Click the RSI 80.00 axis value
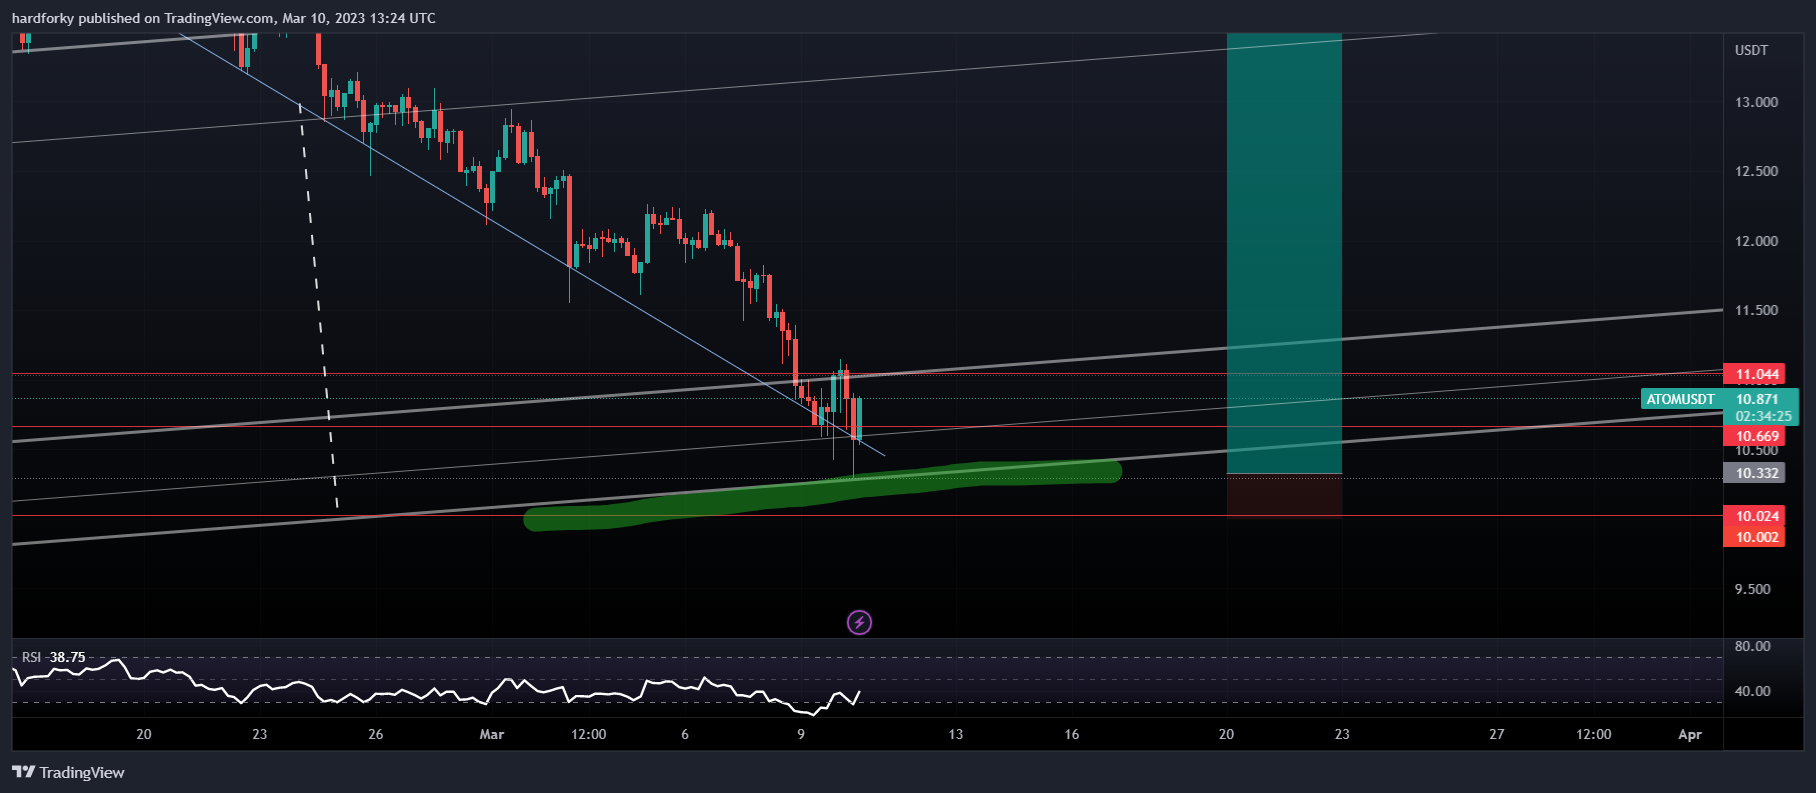The height and width of the screenshot is (793, 1816). point(1752,646)
